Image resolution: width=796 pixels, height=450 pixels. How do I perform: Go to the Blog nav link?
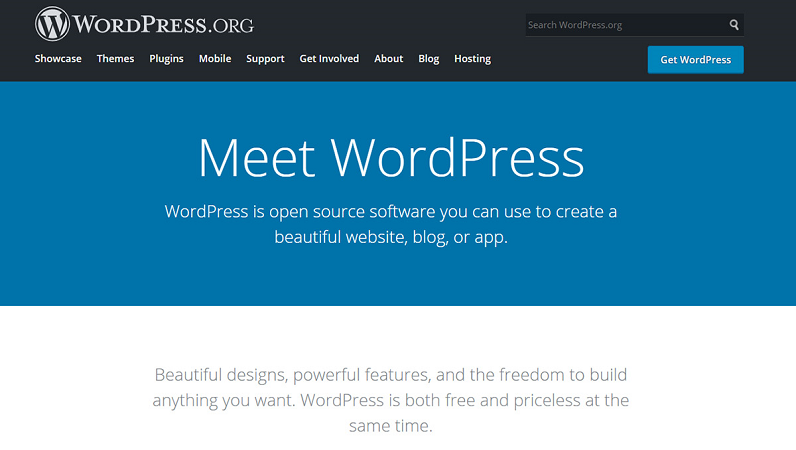[x=429, y=59]
